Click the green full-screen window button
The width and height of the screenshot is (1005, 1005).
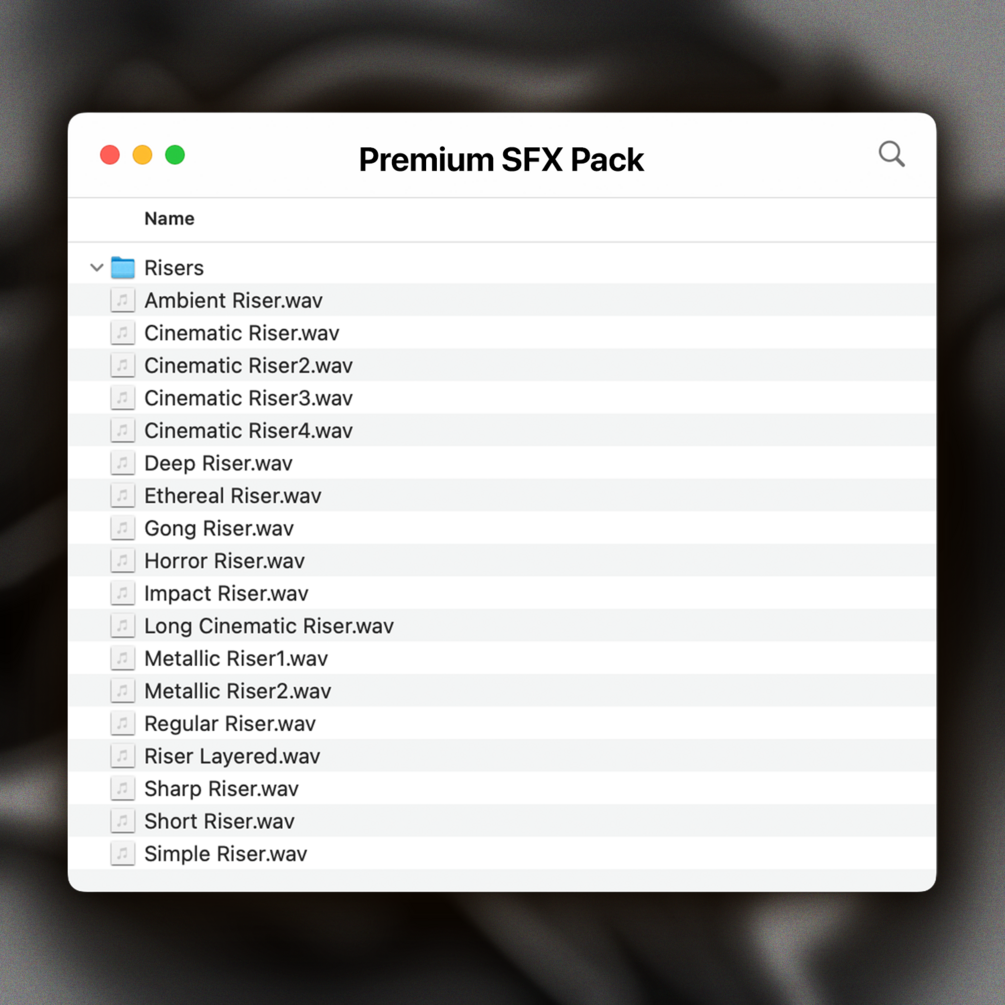[x=175, y=155]
